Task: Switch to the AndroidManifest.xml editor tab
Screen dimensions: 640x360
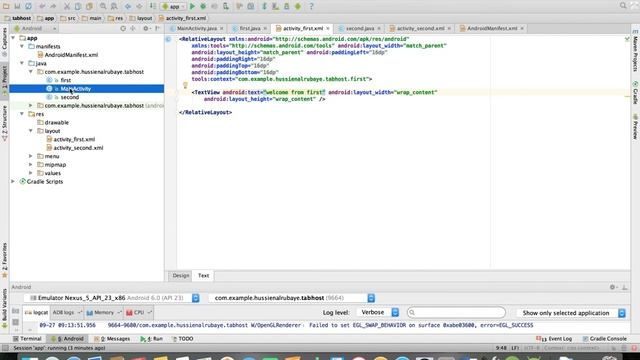Action: (492, 29)
